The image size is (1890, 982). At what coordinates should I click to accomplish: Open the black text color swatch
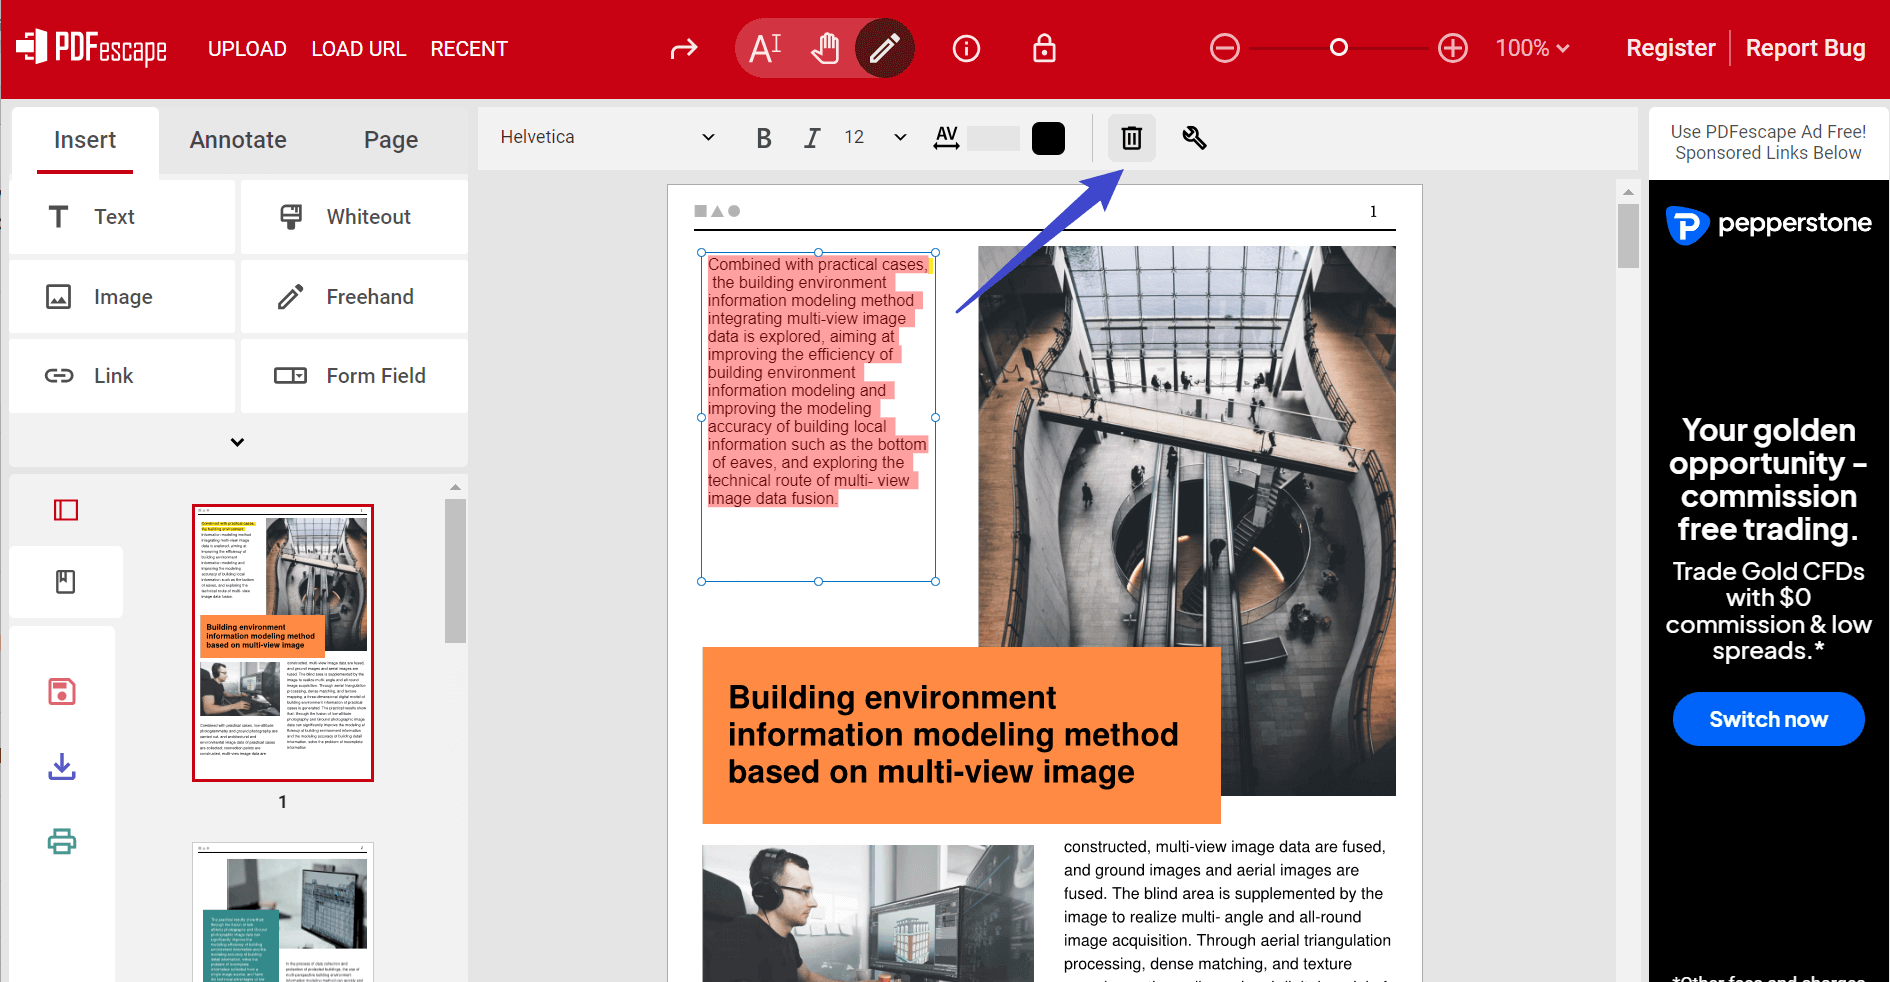[1048, 138]
